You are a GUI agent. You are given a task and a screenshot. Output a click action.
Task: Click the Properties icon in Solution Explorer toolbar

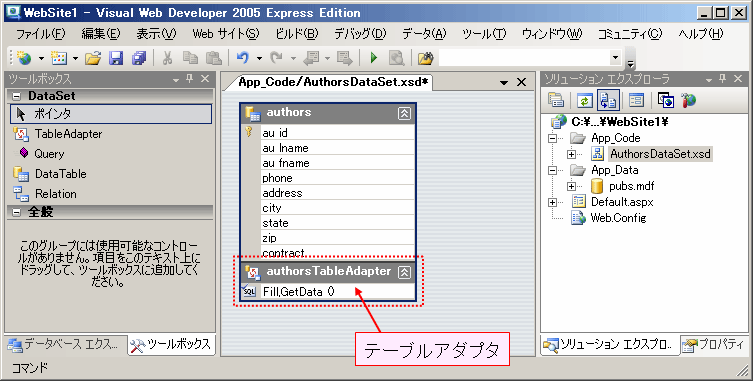556,100
